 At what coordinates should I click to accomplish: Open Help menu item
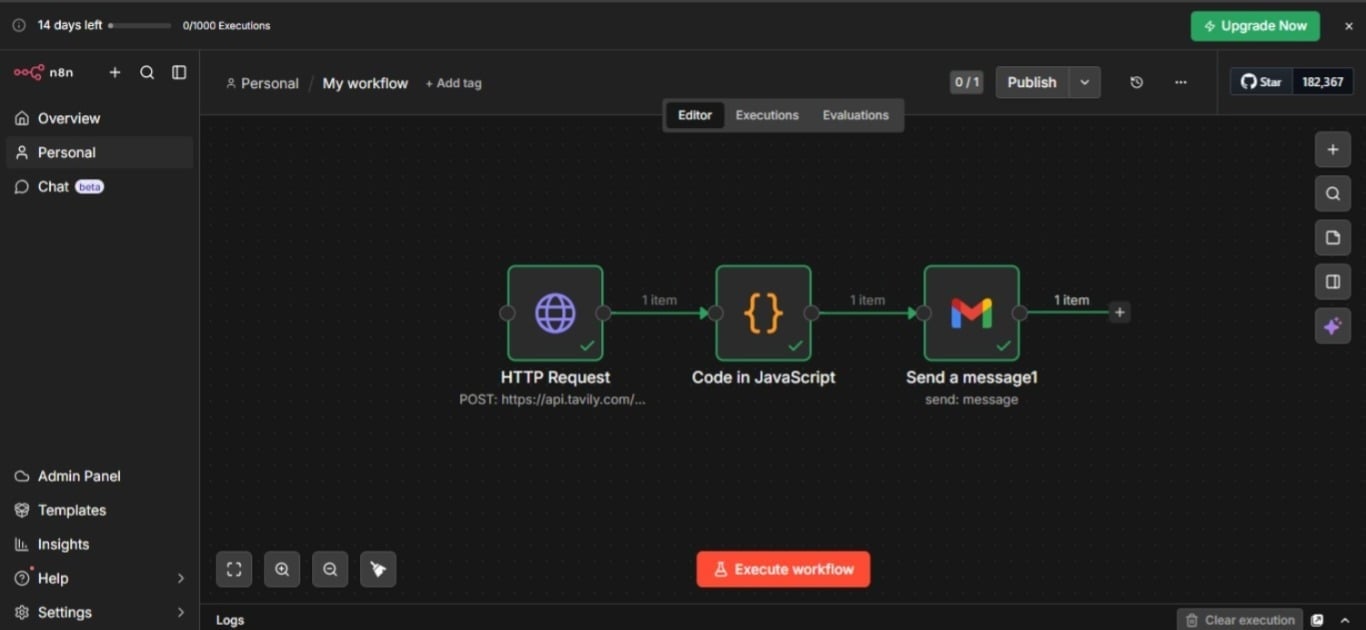click(53, 578)
